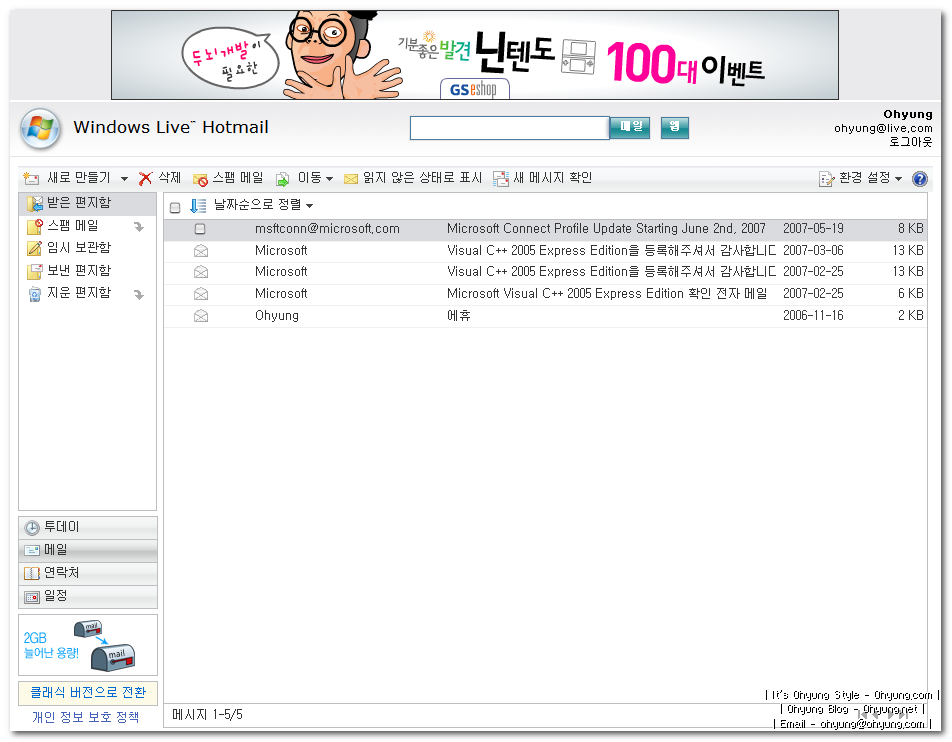
Task: Open Microsoft Visual C++ 2005 확인 전자 메일 message
Action: pos(607,294)
